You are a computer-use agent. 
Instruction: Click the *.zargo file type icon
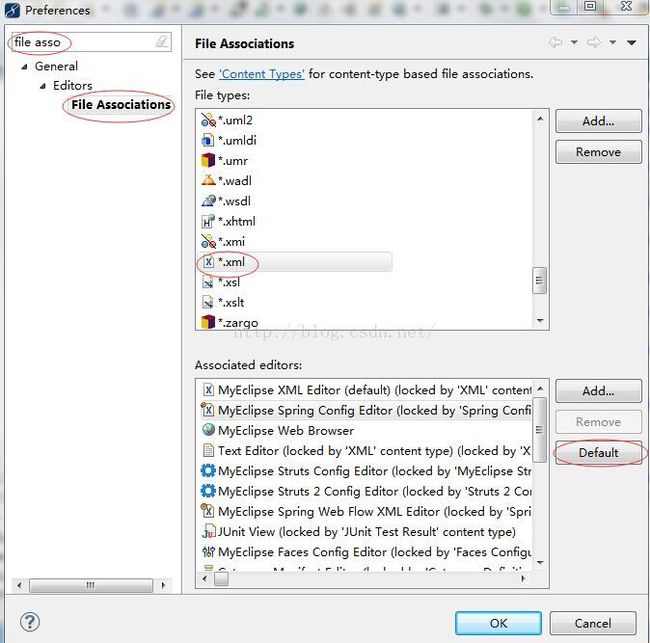point(208,322)
